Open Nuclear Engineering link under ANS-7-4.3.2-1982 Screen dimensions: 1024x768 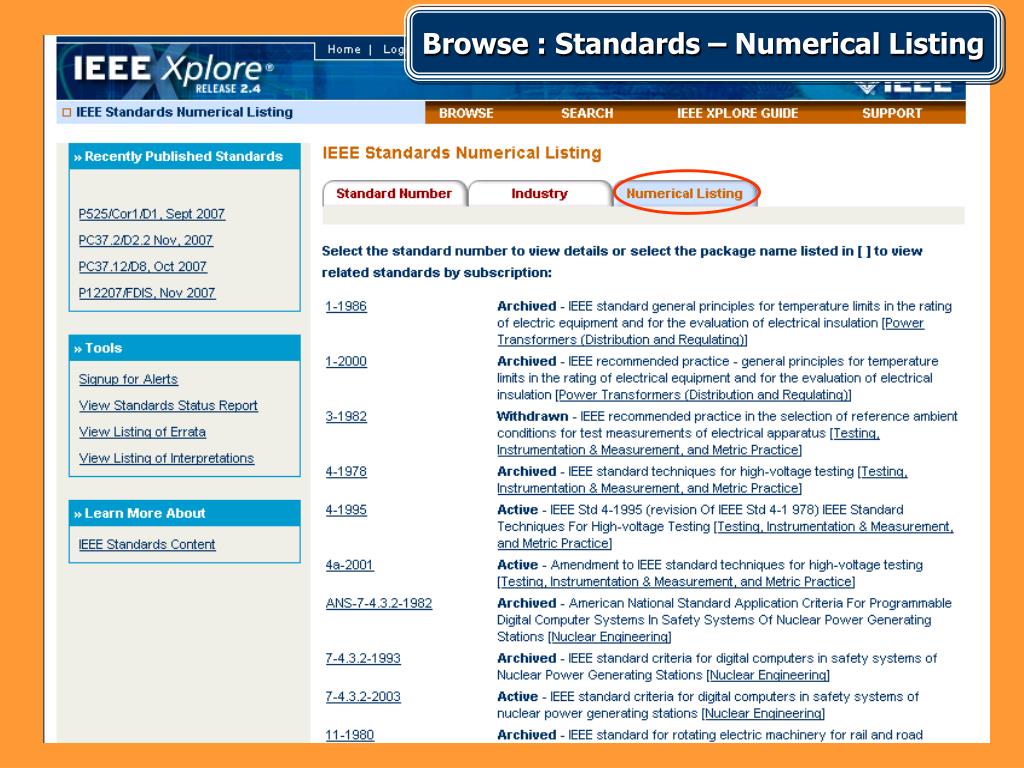pyautogui.click(x=610, y=636)
